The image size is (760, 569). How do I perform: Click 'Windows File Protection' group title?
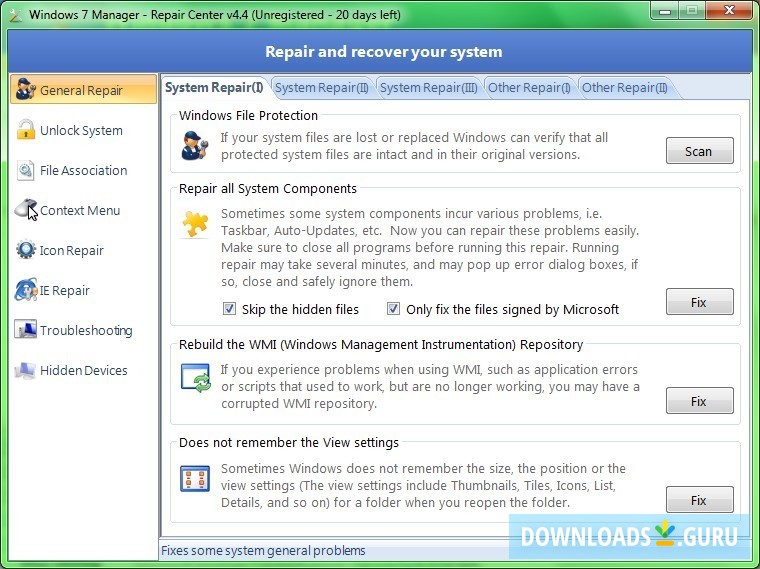coord(248,115)
